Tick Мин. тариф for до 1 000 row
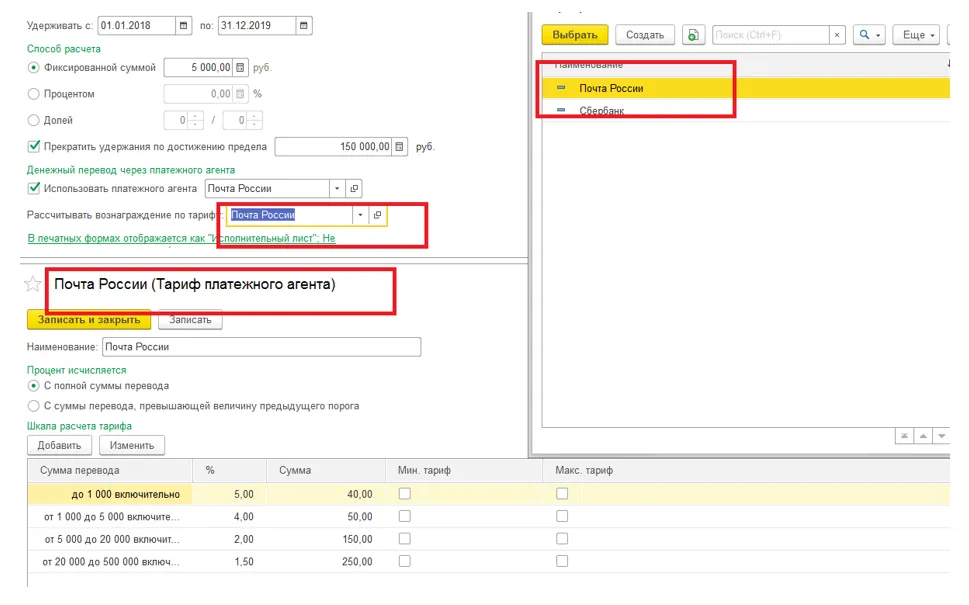 (x=404, y=494)
